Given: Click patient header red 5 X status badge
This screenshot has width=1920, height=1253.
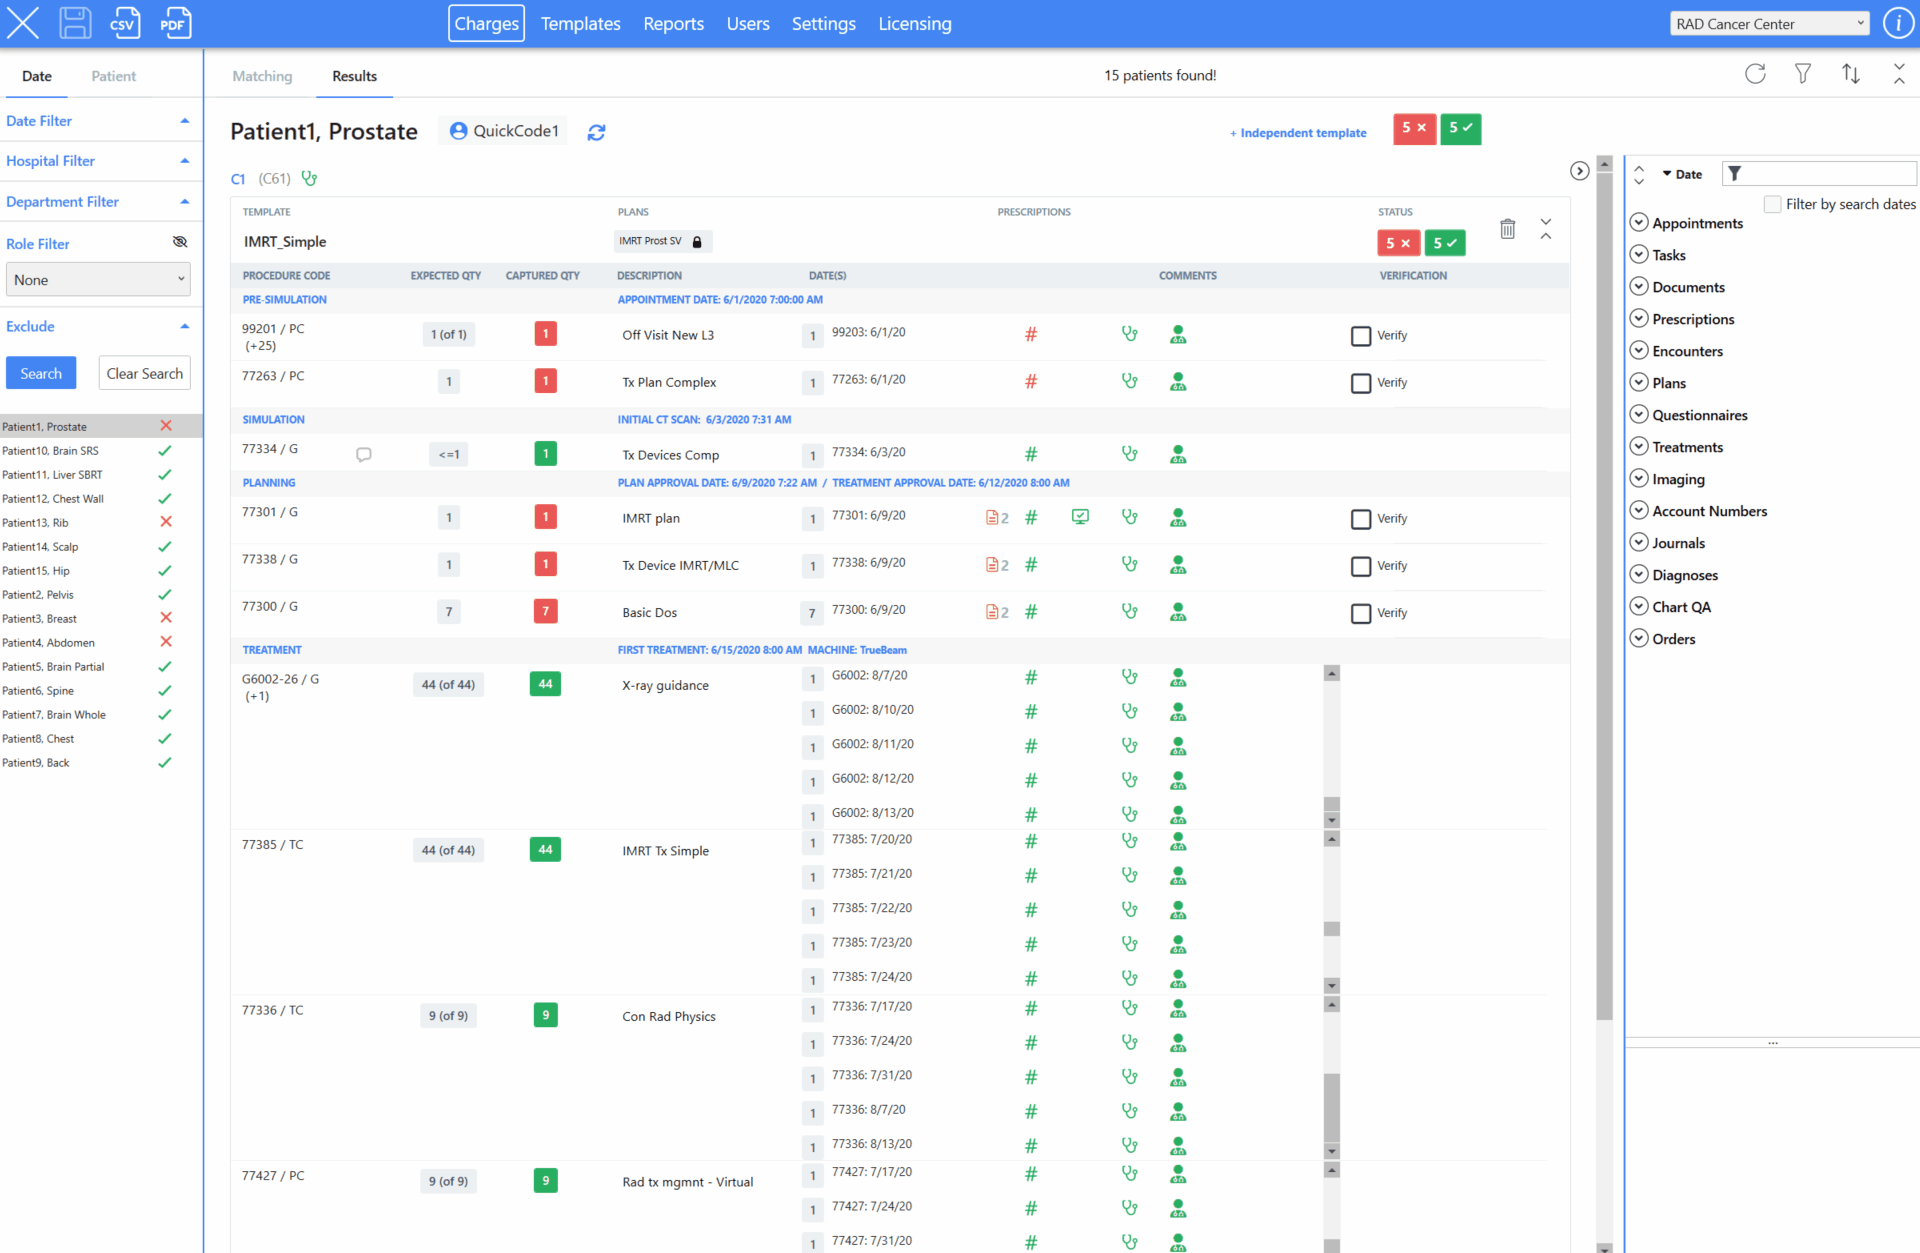Looking at the screenshot, I should pyautogui.click(x=1414, y=128).
